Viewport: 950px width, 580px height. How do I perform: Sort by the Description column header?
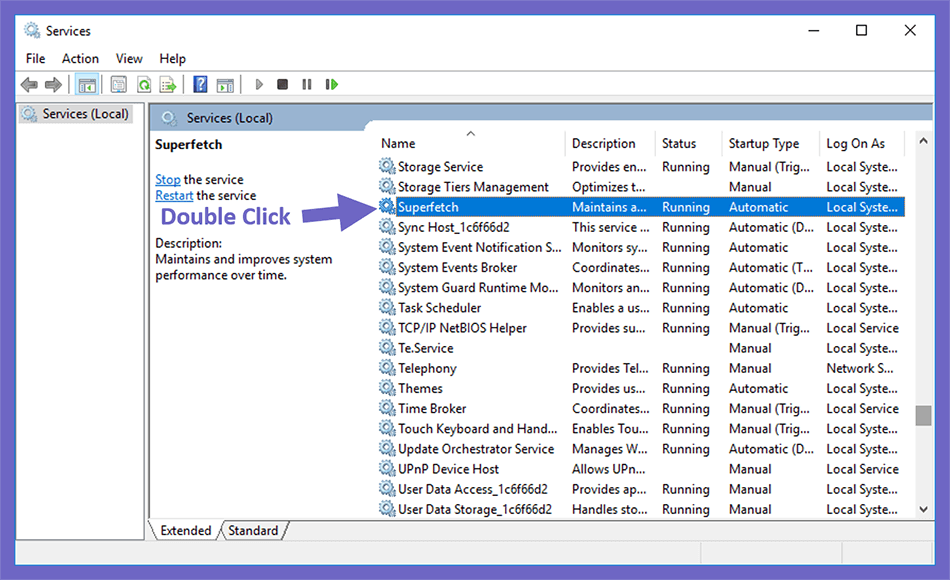pyautogui.click(x=603, y=144)
